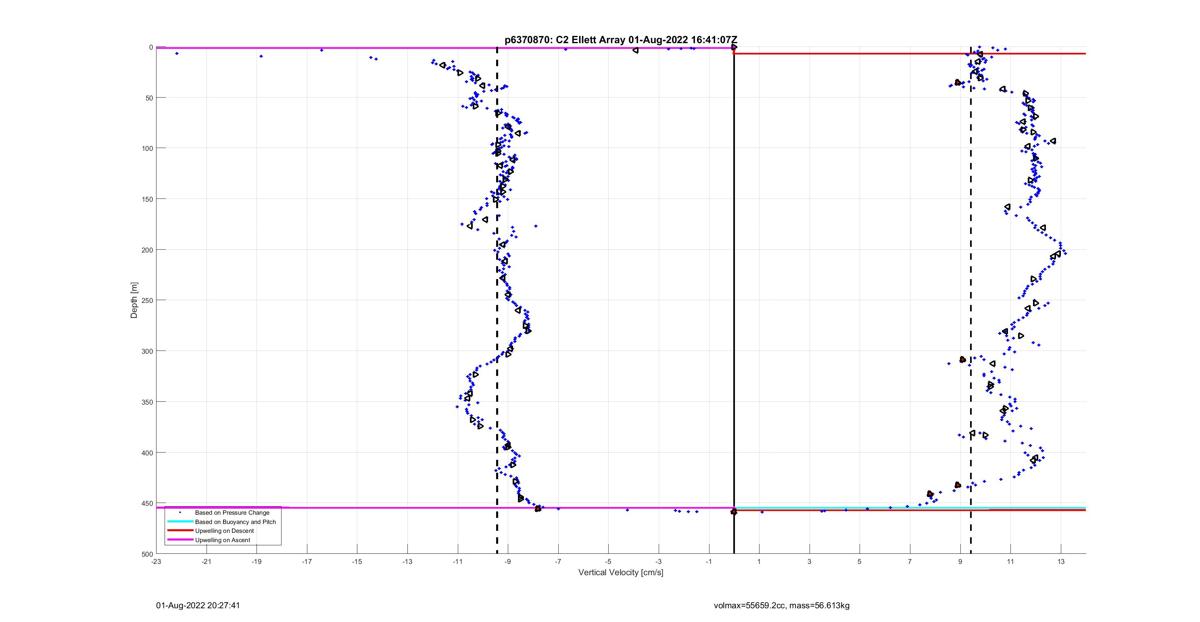1200x622 pixels.
Task: Click the timestamp '01-Aug-2022 20:27:41' footer
Action: tap(198, 605)
